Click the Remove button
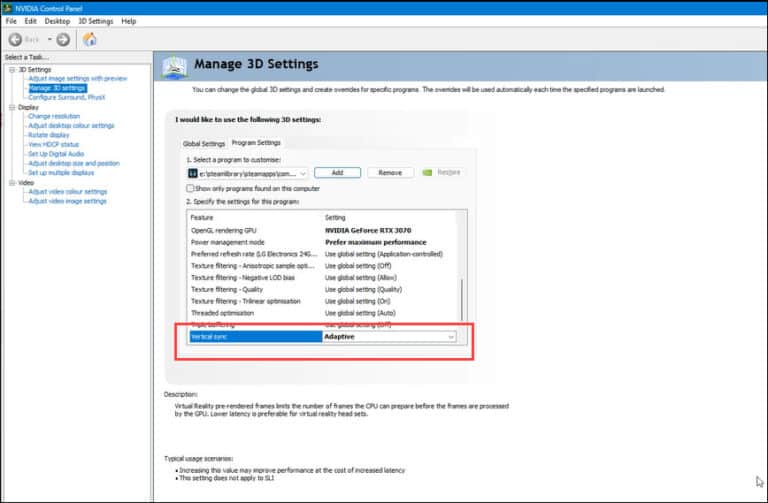 click(390, 172)
